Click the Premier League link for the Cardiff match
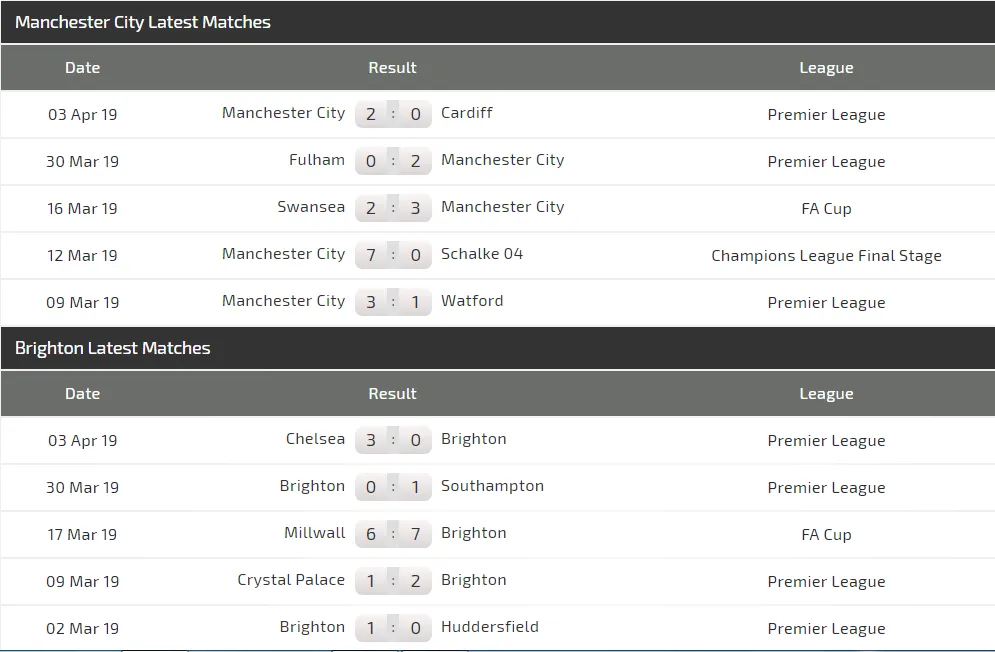The image size is (995, 652). click(x=826, y=114)
